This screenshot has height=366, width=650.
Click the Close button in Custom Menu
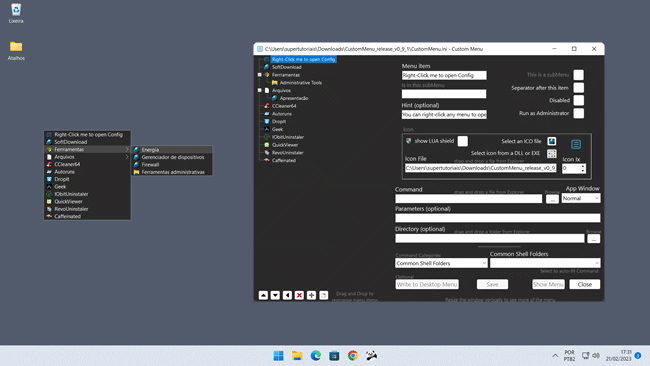coord(585,284)
